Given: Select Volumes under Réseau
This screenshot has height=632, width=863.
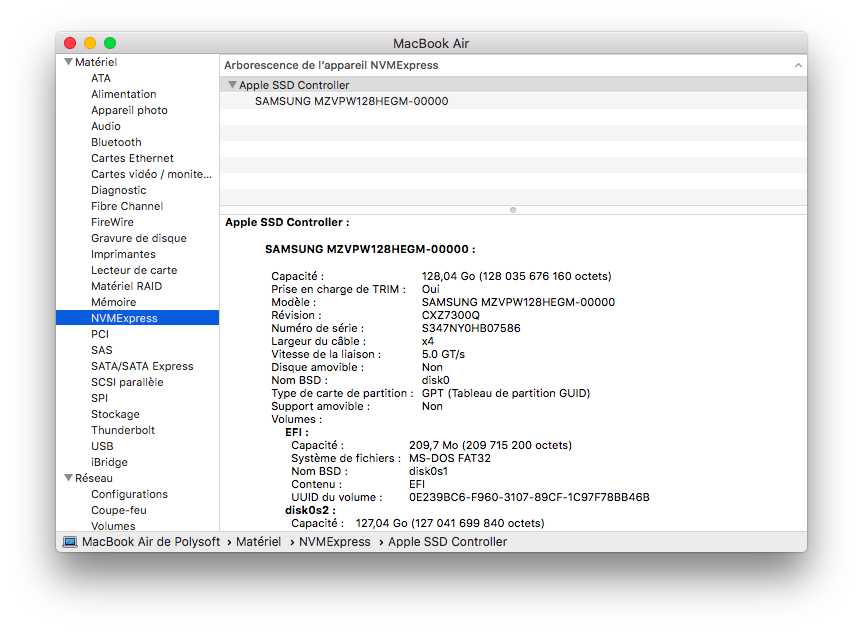Looking at the screenshot, I should 113,525.
